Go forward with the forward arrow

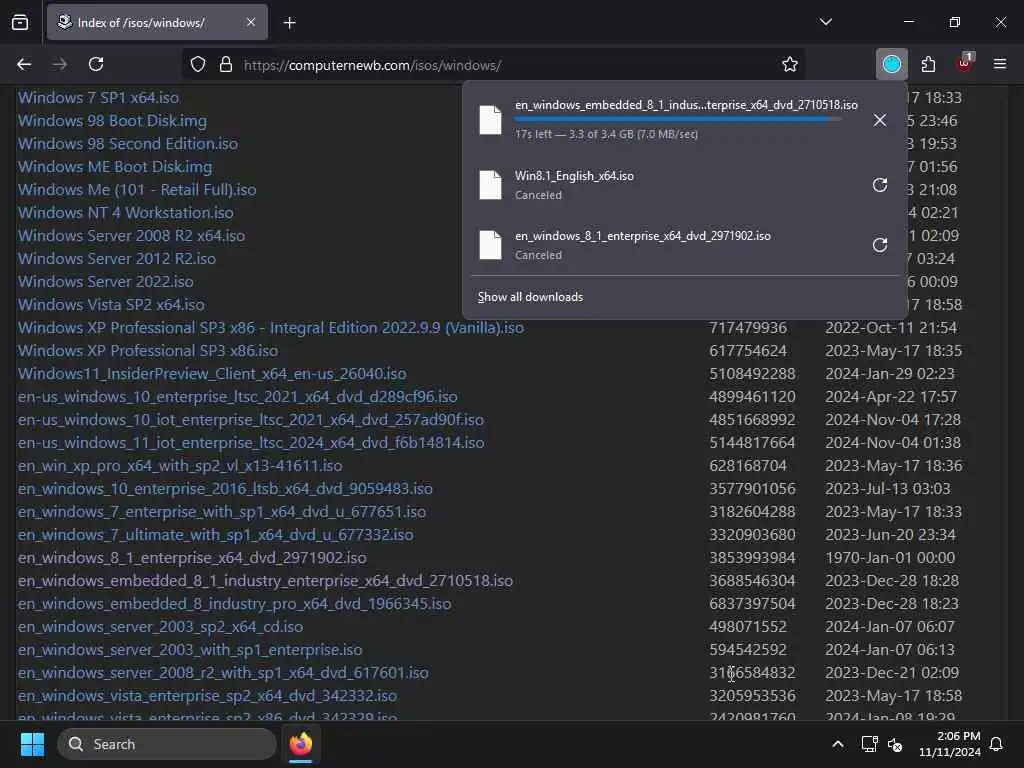pos(60,64)
